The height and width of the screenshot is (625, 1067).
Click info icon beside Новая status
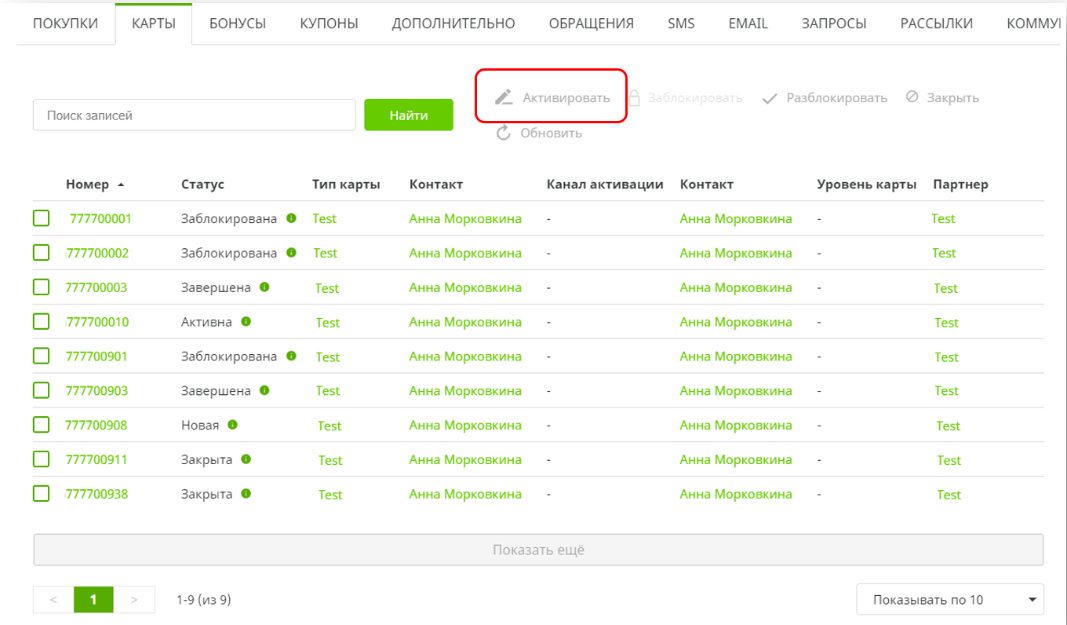click(x=233, y=425)
